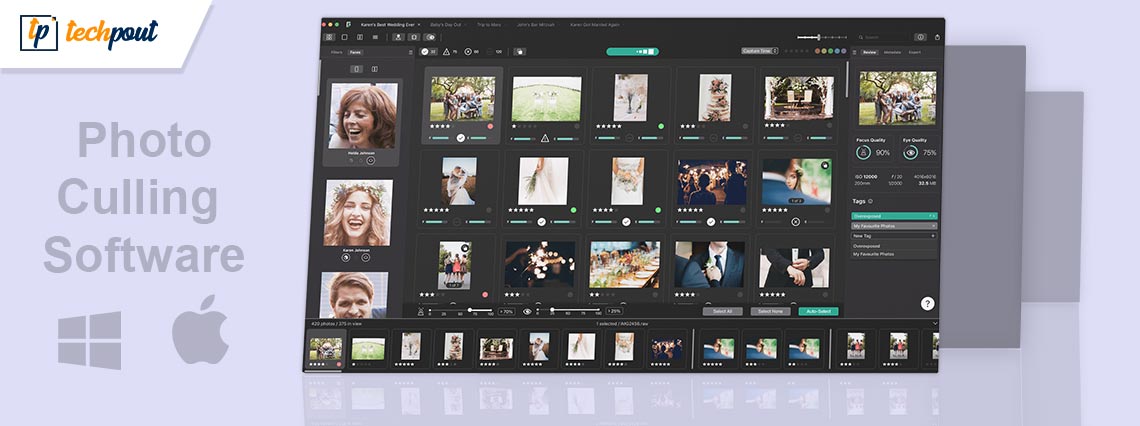
Task: Select list view icon in toolbar
Action: click(x=375, y=37)
